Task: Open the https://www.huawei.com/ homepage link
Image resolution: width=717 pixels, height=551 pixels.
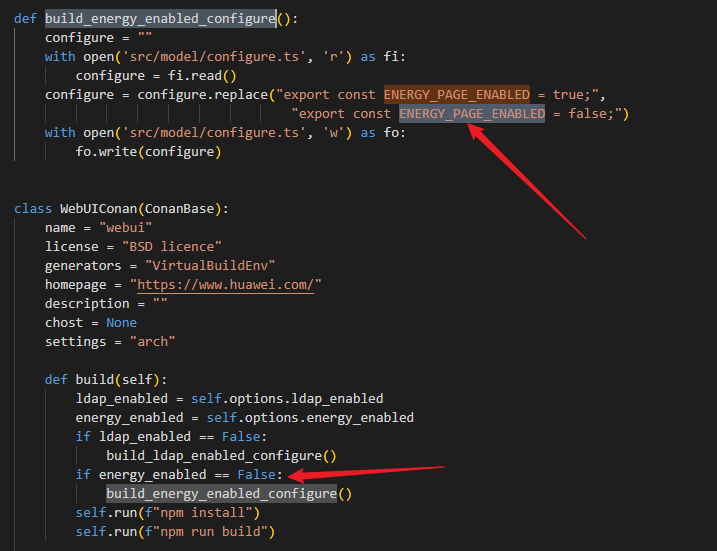Action: coord(229,284)
